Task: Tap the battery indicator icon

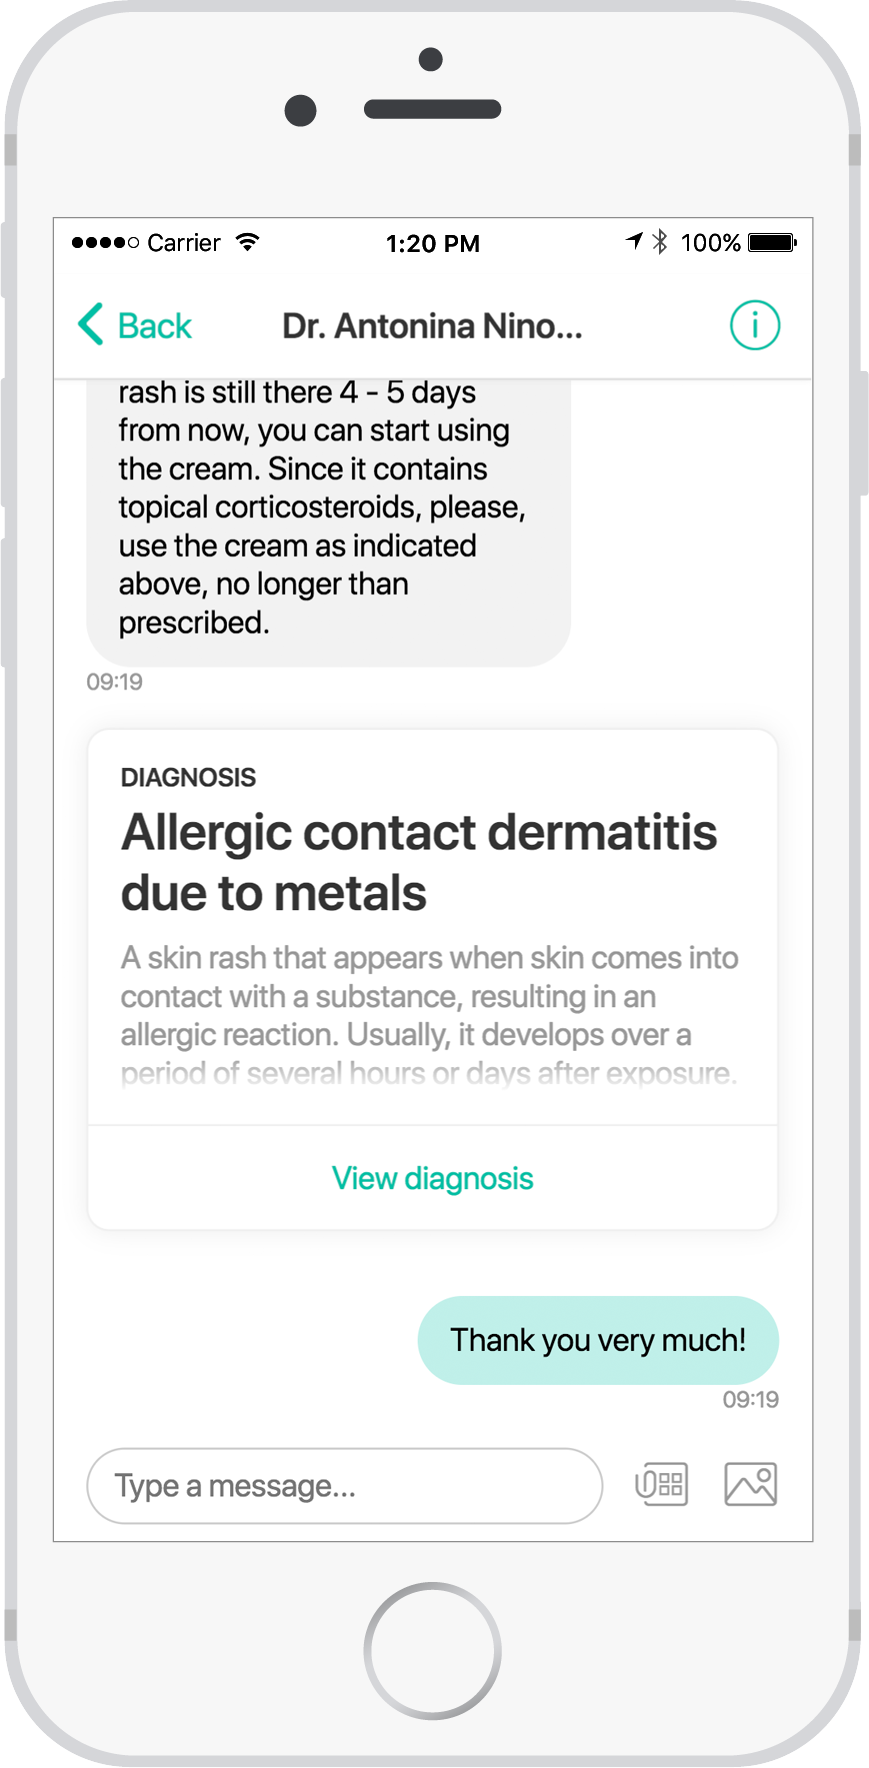Action: (771, 242)
